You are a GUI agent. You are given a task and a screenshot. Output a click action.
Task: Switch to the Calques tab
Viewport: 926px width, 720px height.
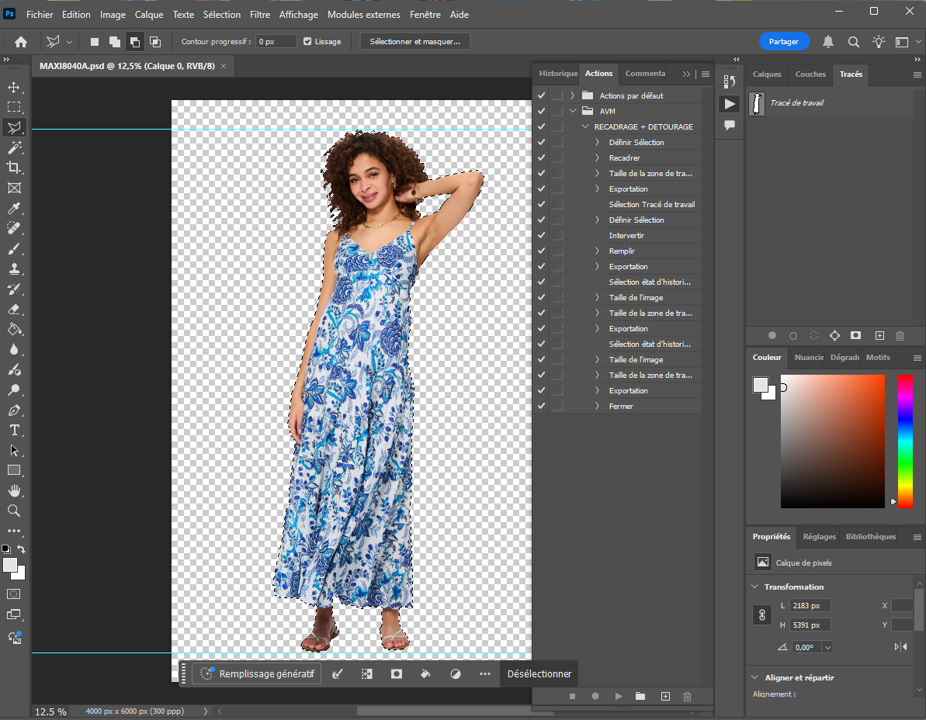(x=767, y=74)
